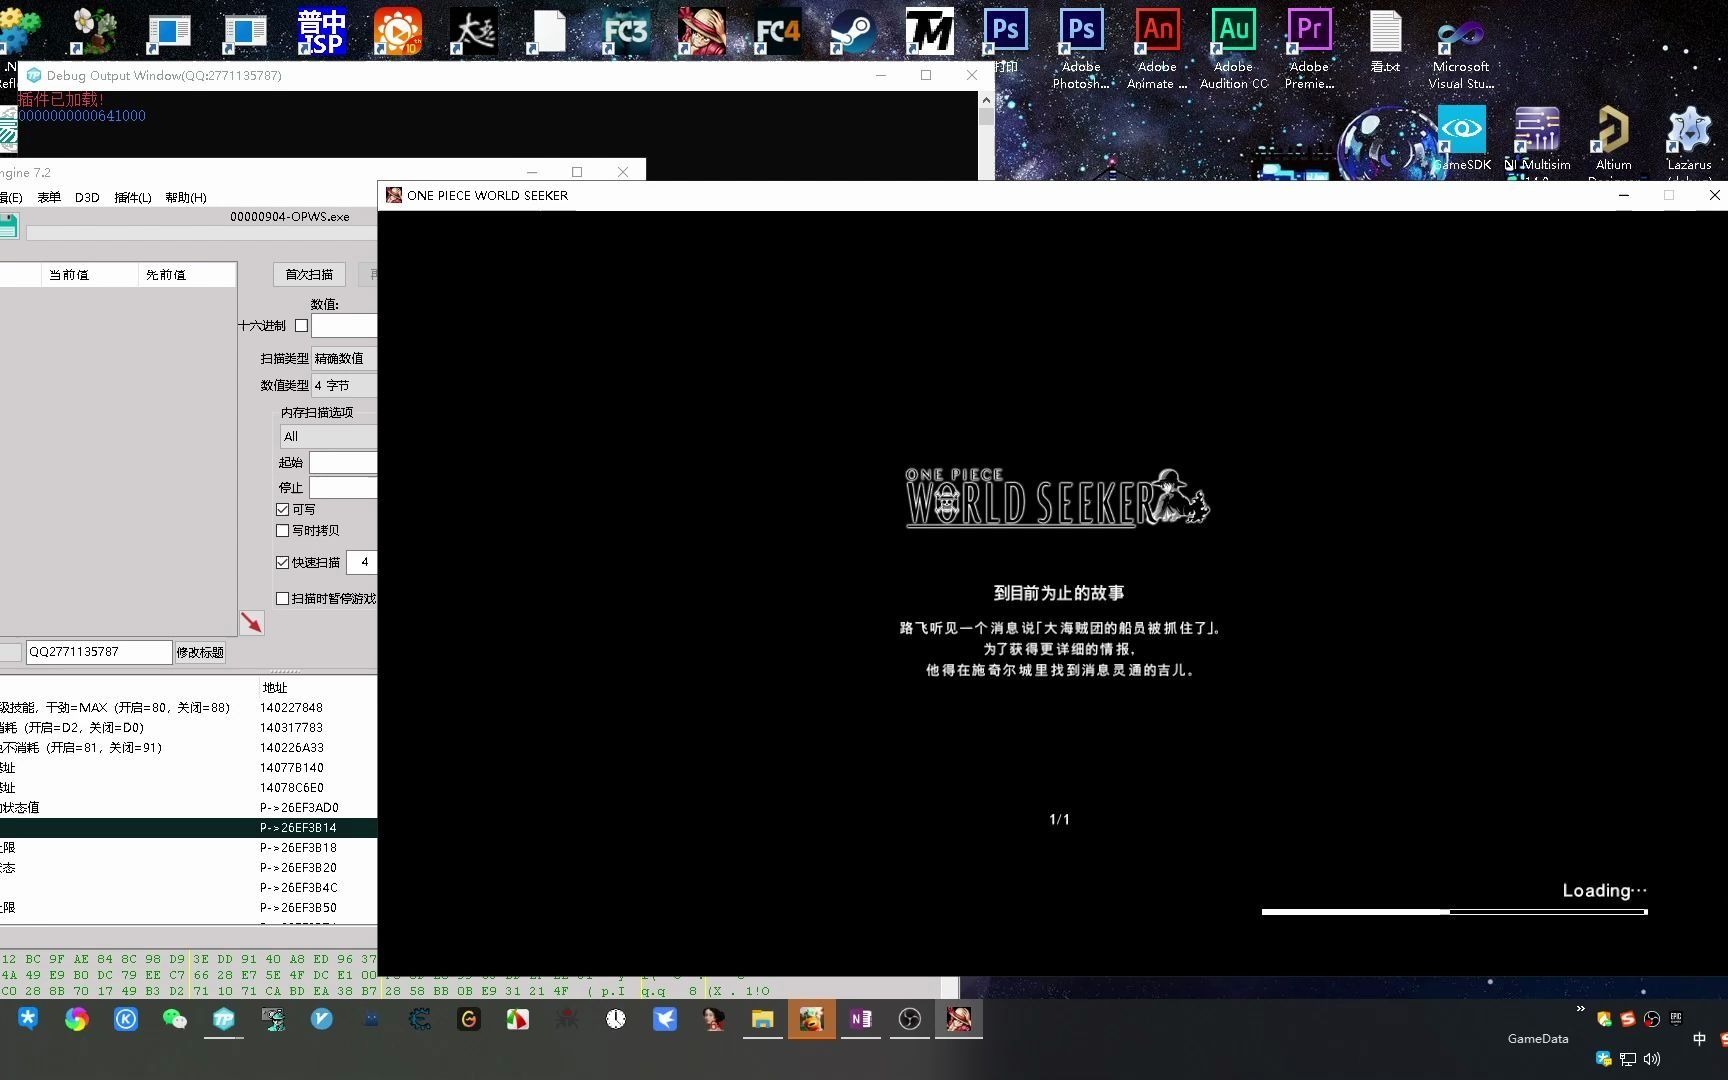Screen dimensions: 1728x1080
Task: Click the 地址 (address) column header in table
Action: 275,687
